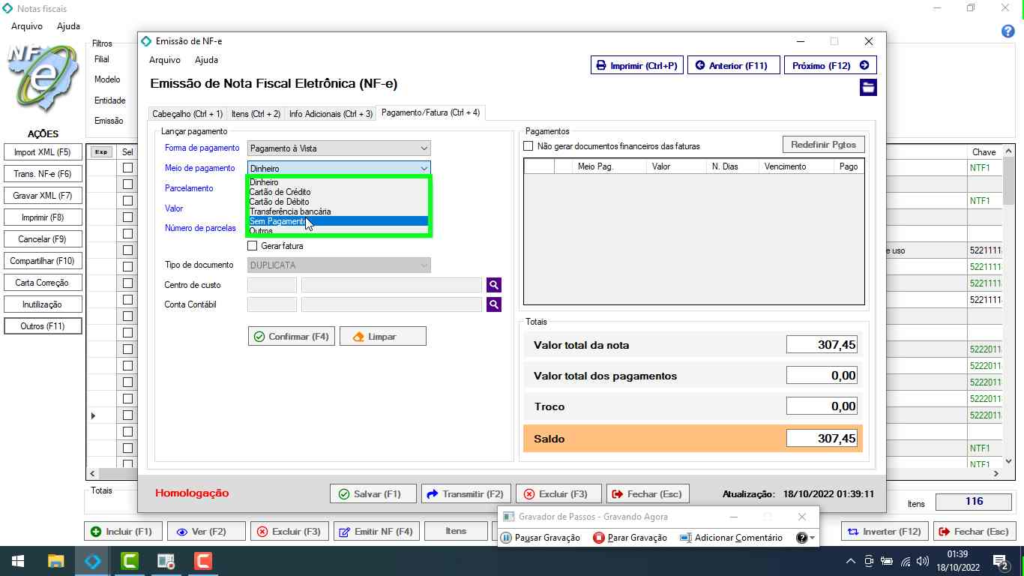The image size is (1024, 576).
Task: Click the help icon in Gravador de Passos
Action: coord(802,538)
